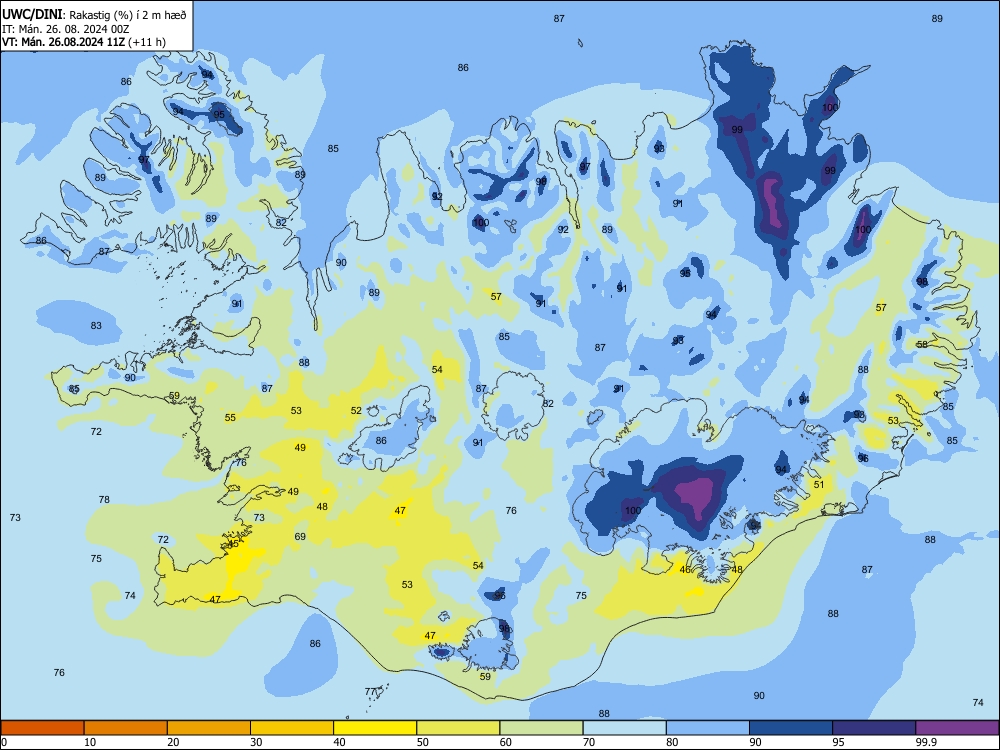Image resolution: width=1000 pixels, height=750 pixels.
Task: Click the 70–80 pale blue legend swatch
Action: tap(625, 728)
